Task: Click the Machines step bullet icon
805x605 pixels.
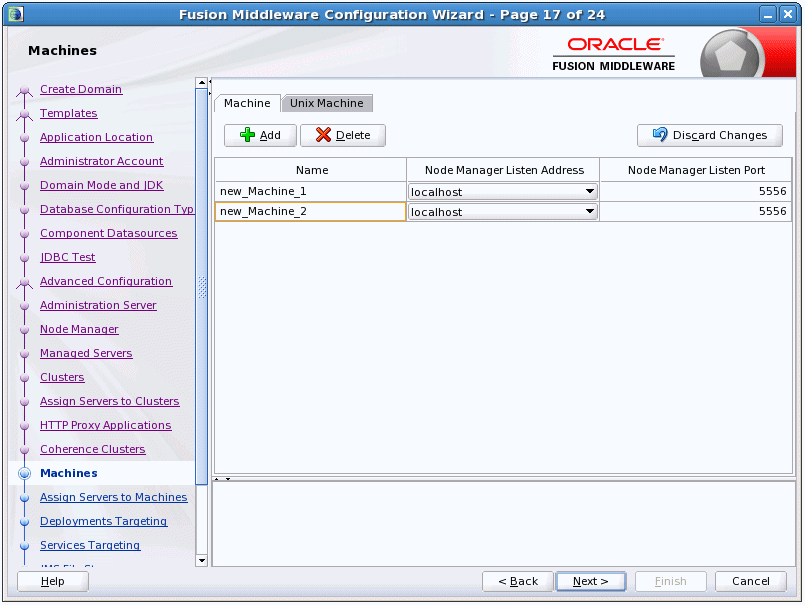Action: (x=24, y=474)
